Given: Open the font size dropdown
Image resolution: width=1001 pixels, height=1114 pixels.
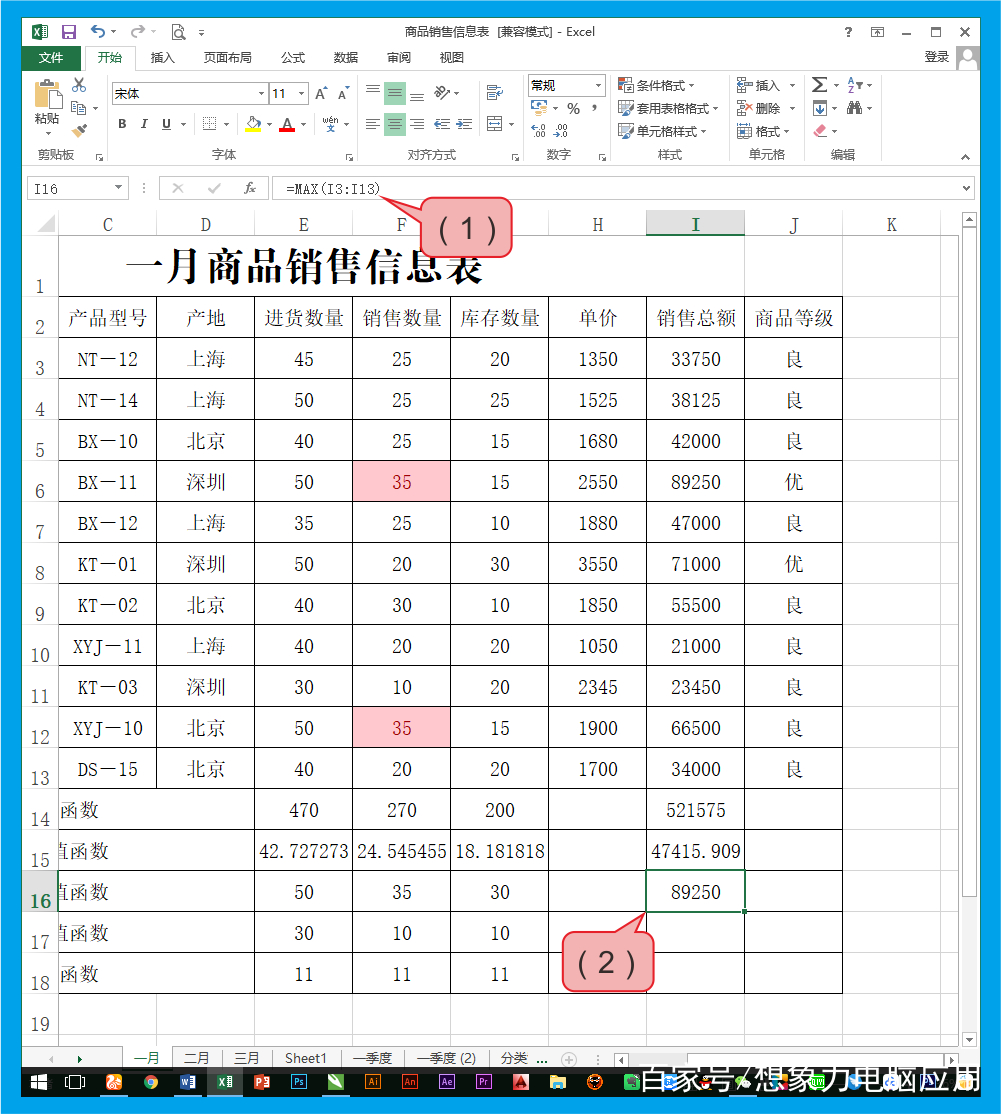Looking at the screenshot, I should coord(300,93).
